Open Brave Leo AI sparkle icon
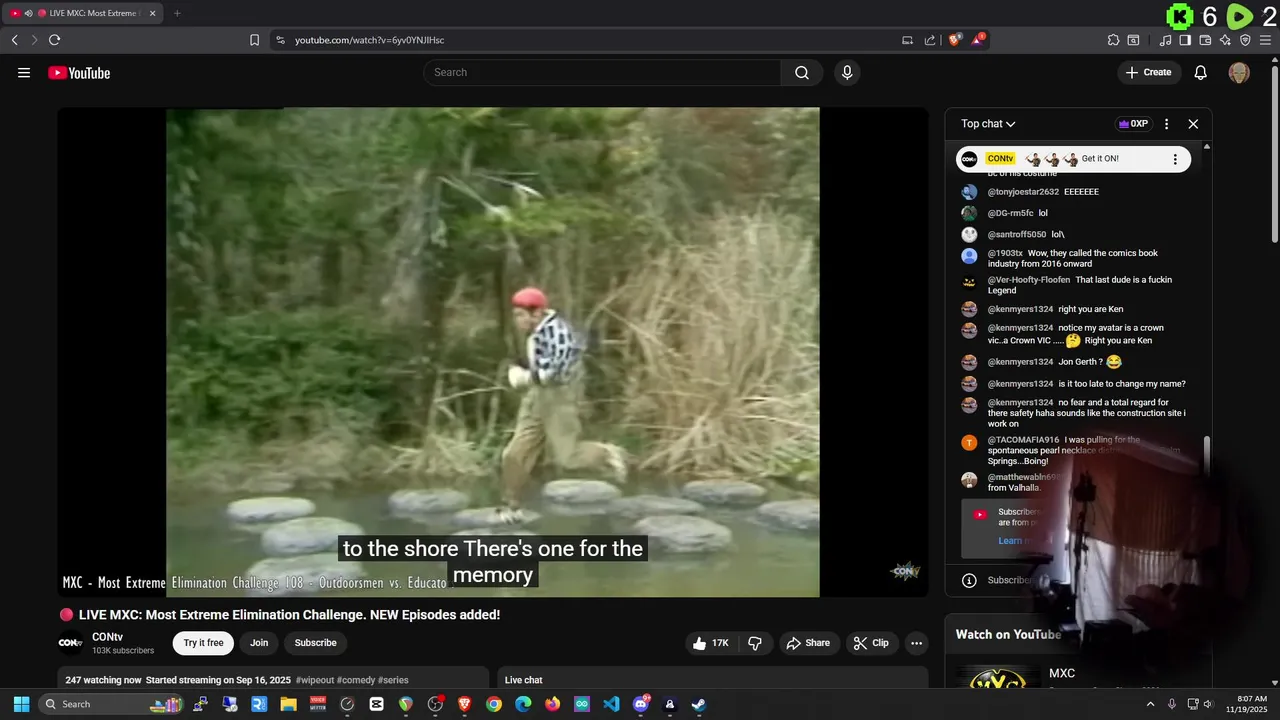Image resolution: width=1280 pixels, height=720 pixels. (1225, 40)
